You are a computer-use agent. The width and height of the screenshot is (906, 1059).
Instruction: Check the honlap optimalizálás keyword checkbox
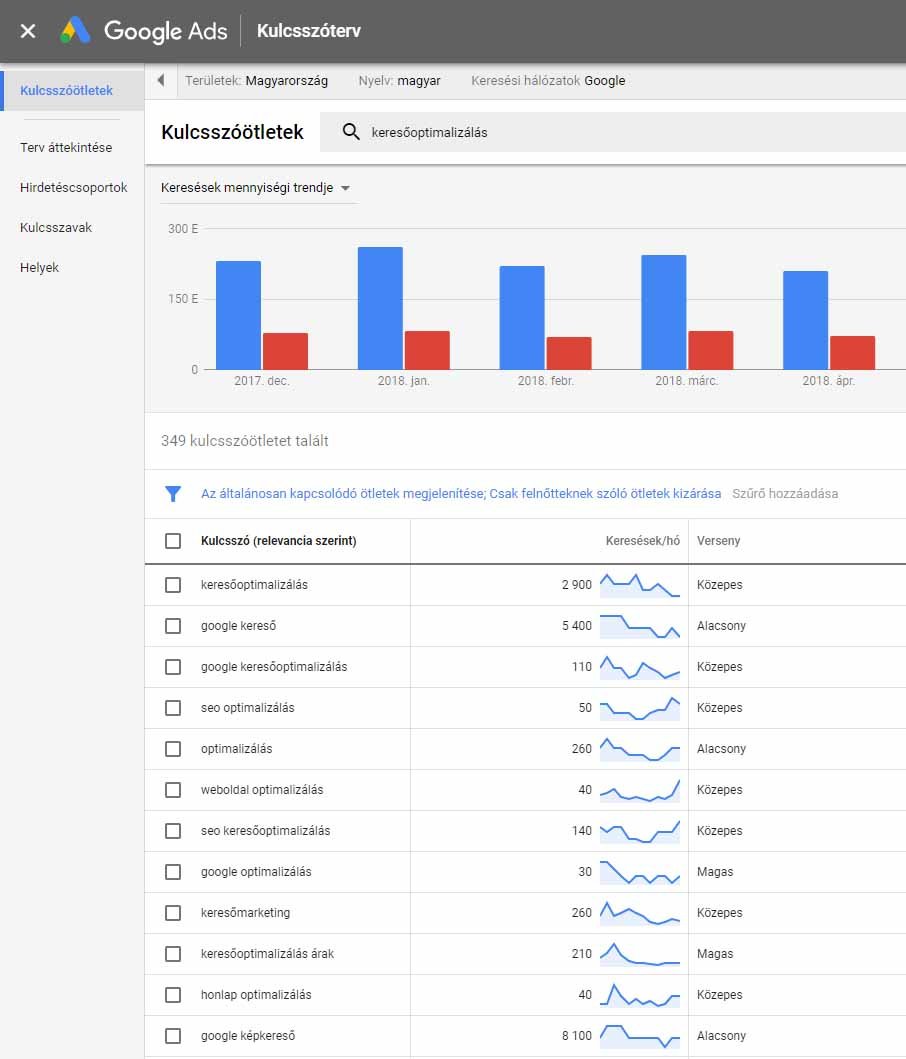(171, 994)
